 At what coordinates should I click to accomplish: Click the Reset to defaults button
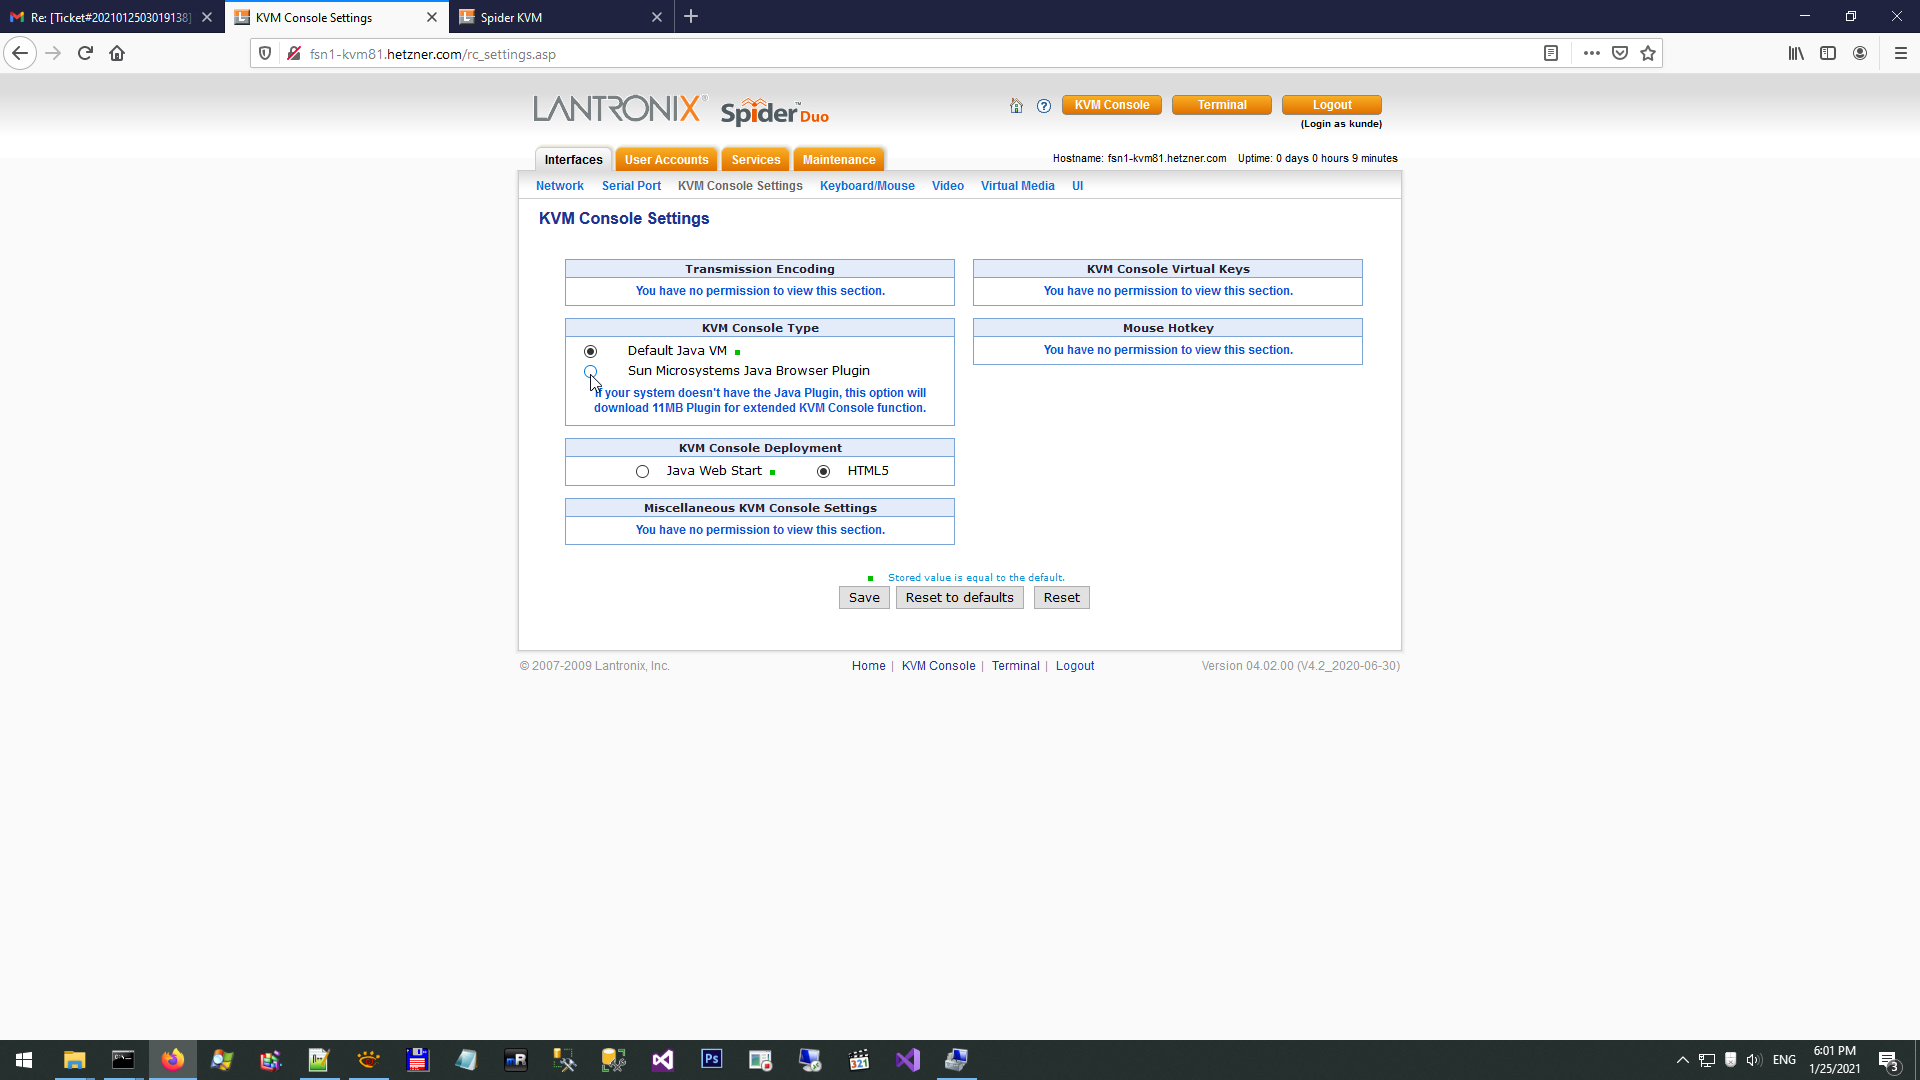[x=959, y=598]
